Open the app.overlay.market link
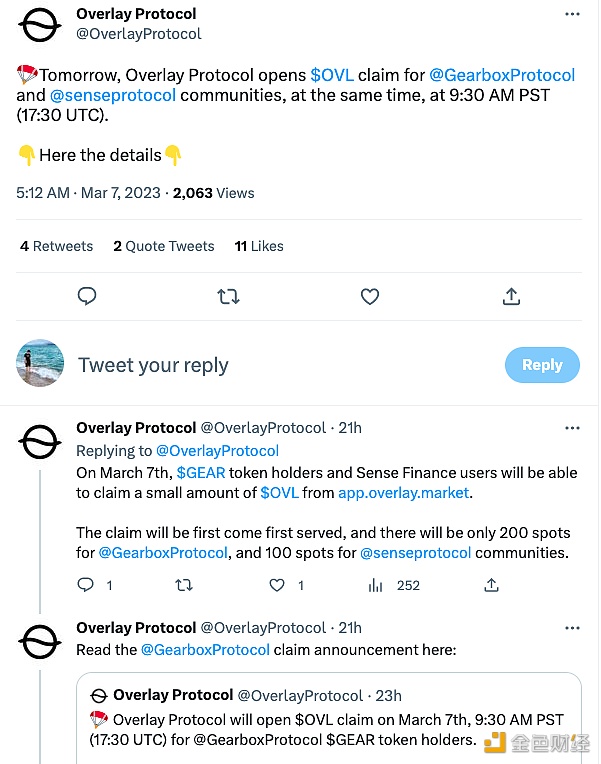Screen dimensions: 601x764 coord(406,492)
